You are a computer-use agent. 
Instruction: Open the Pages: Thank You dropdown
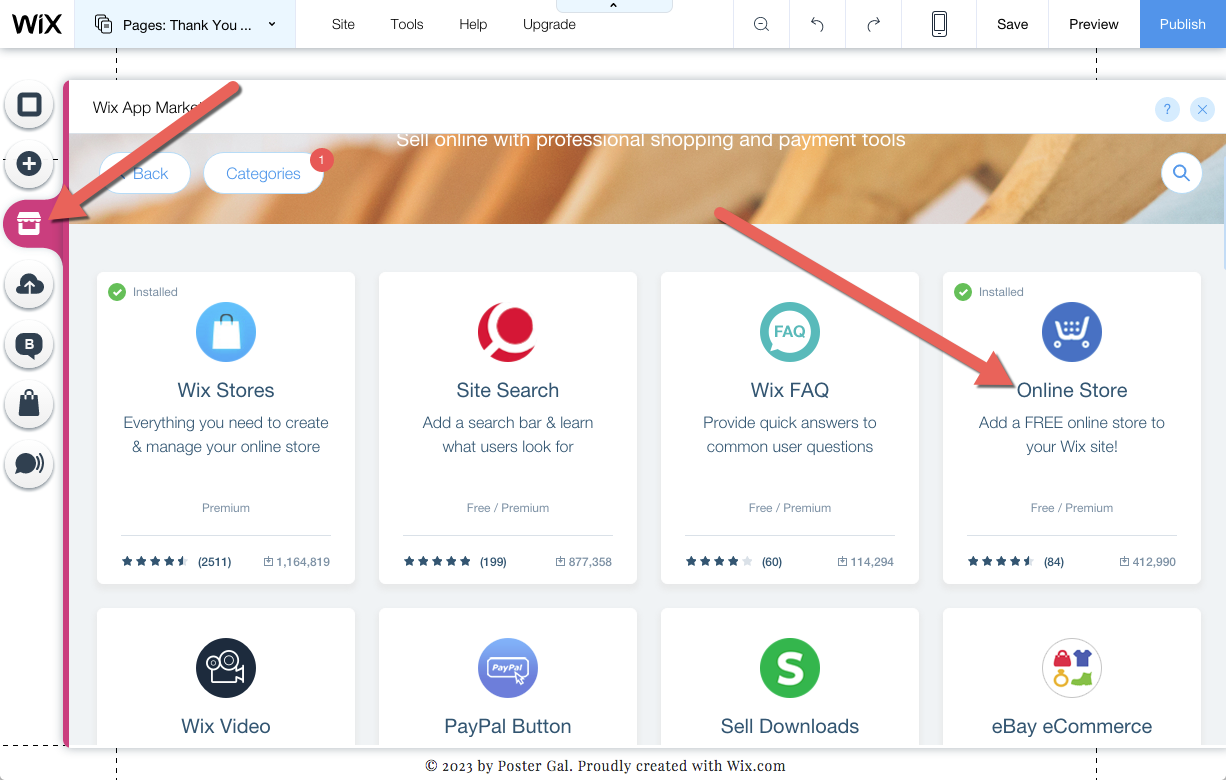(185, 24)
